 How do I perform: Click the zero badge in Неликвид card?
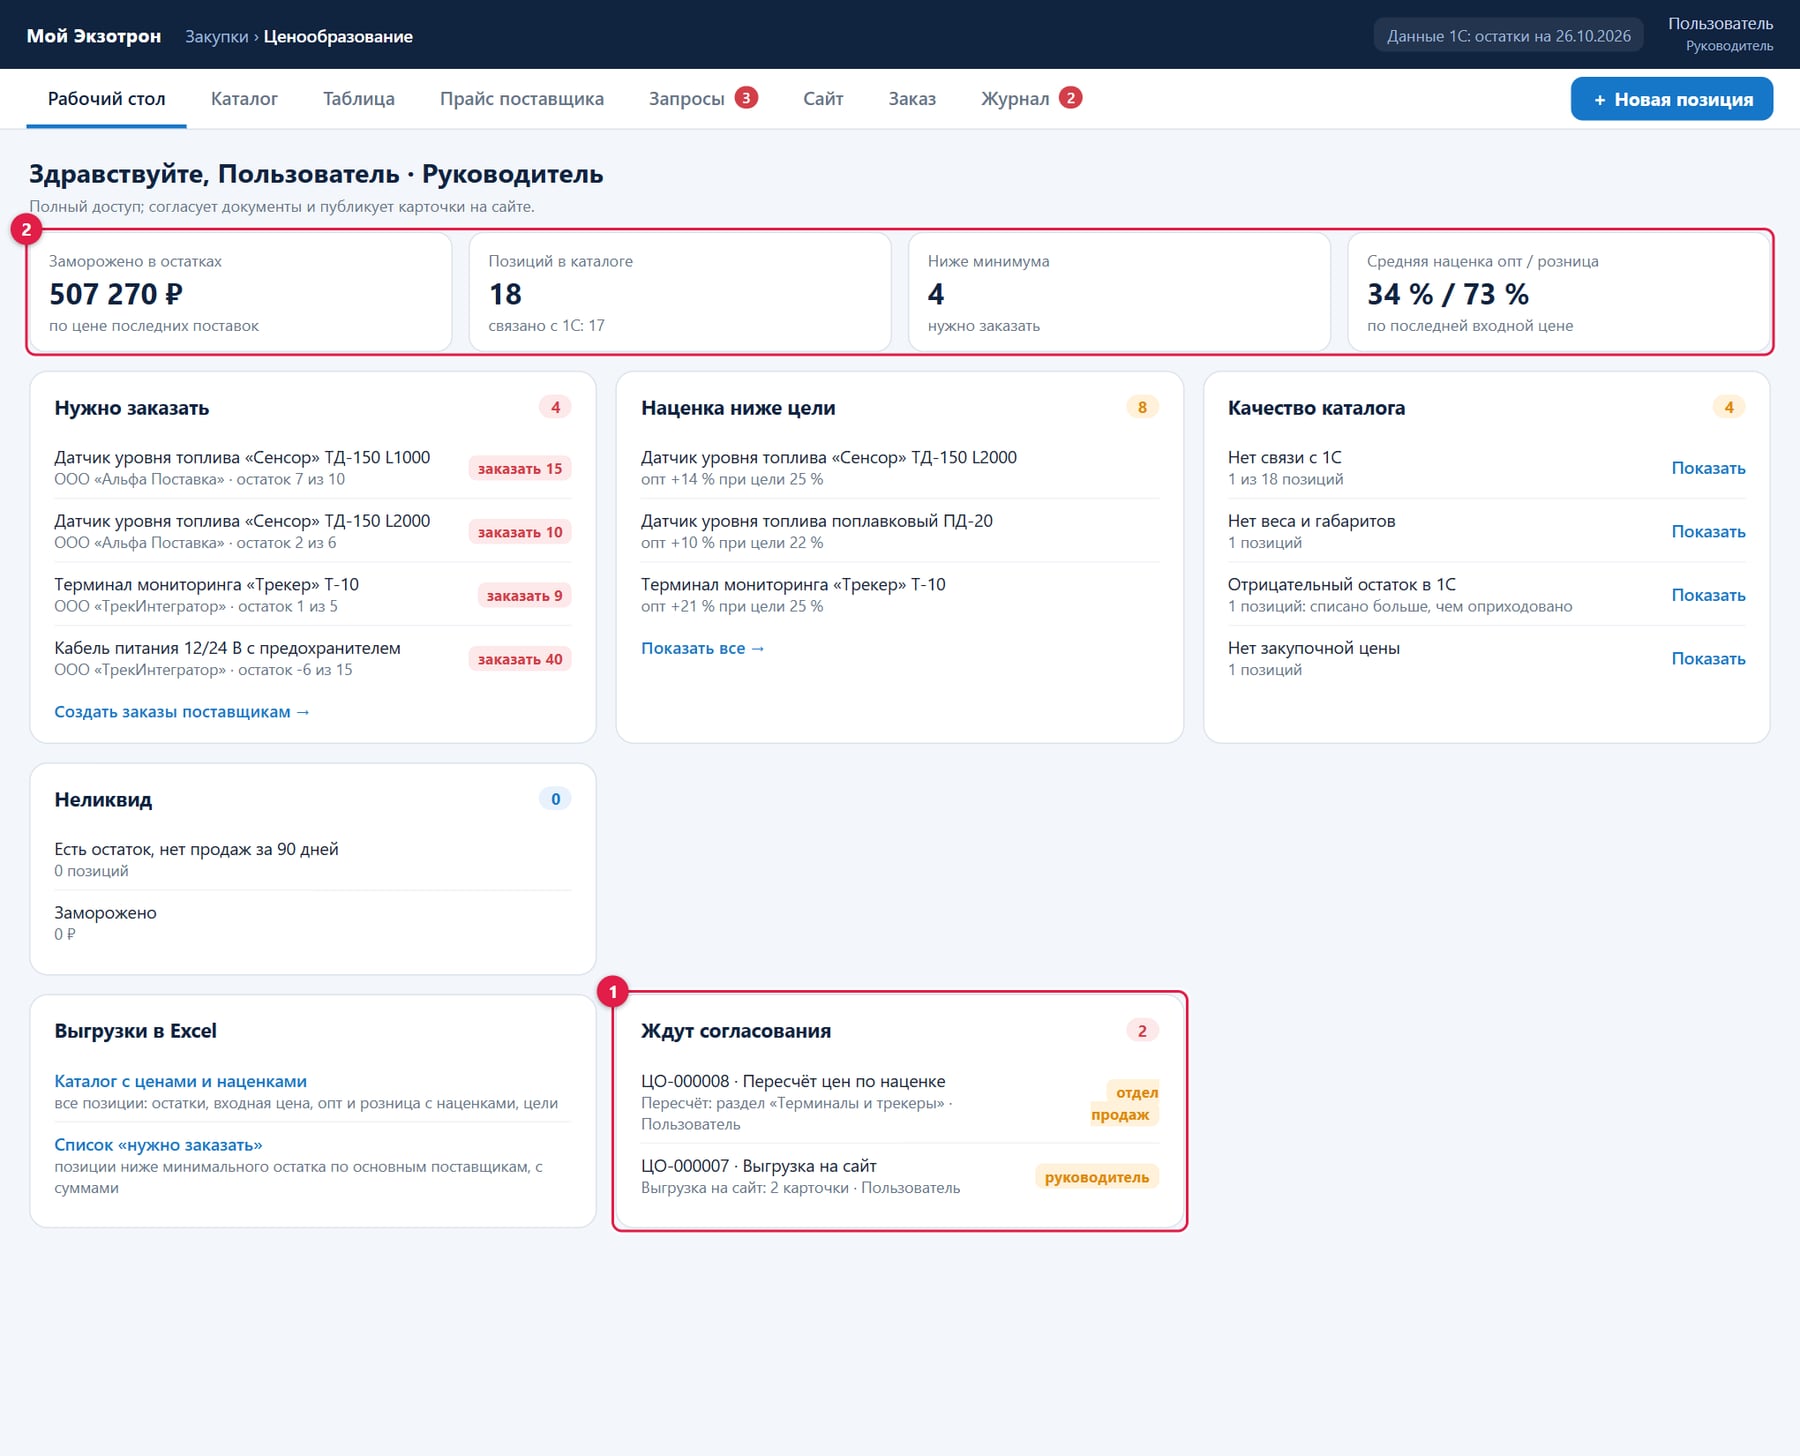point(555,799)
